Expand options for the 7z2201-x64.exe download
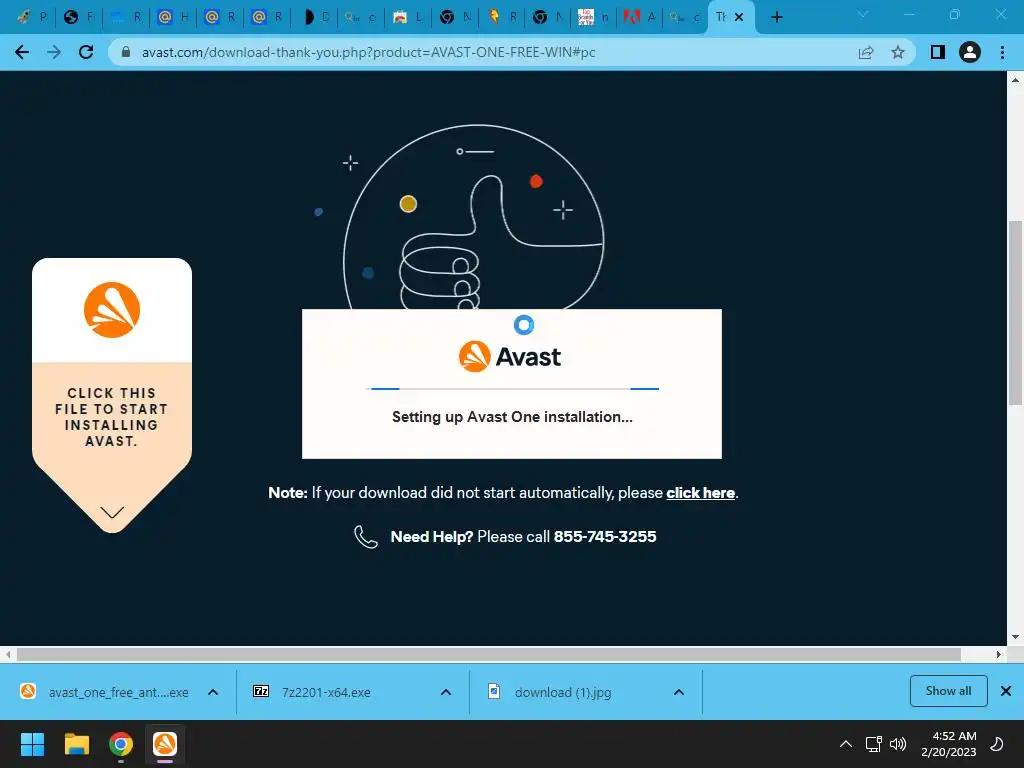The width and height of the screenshot is (1024, 768). (446, 692)
